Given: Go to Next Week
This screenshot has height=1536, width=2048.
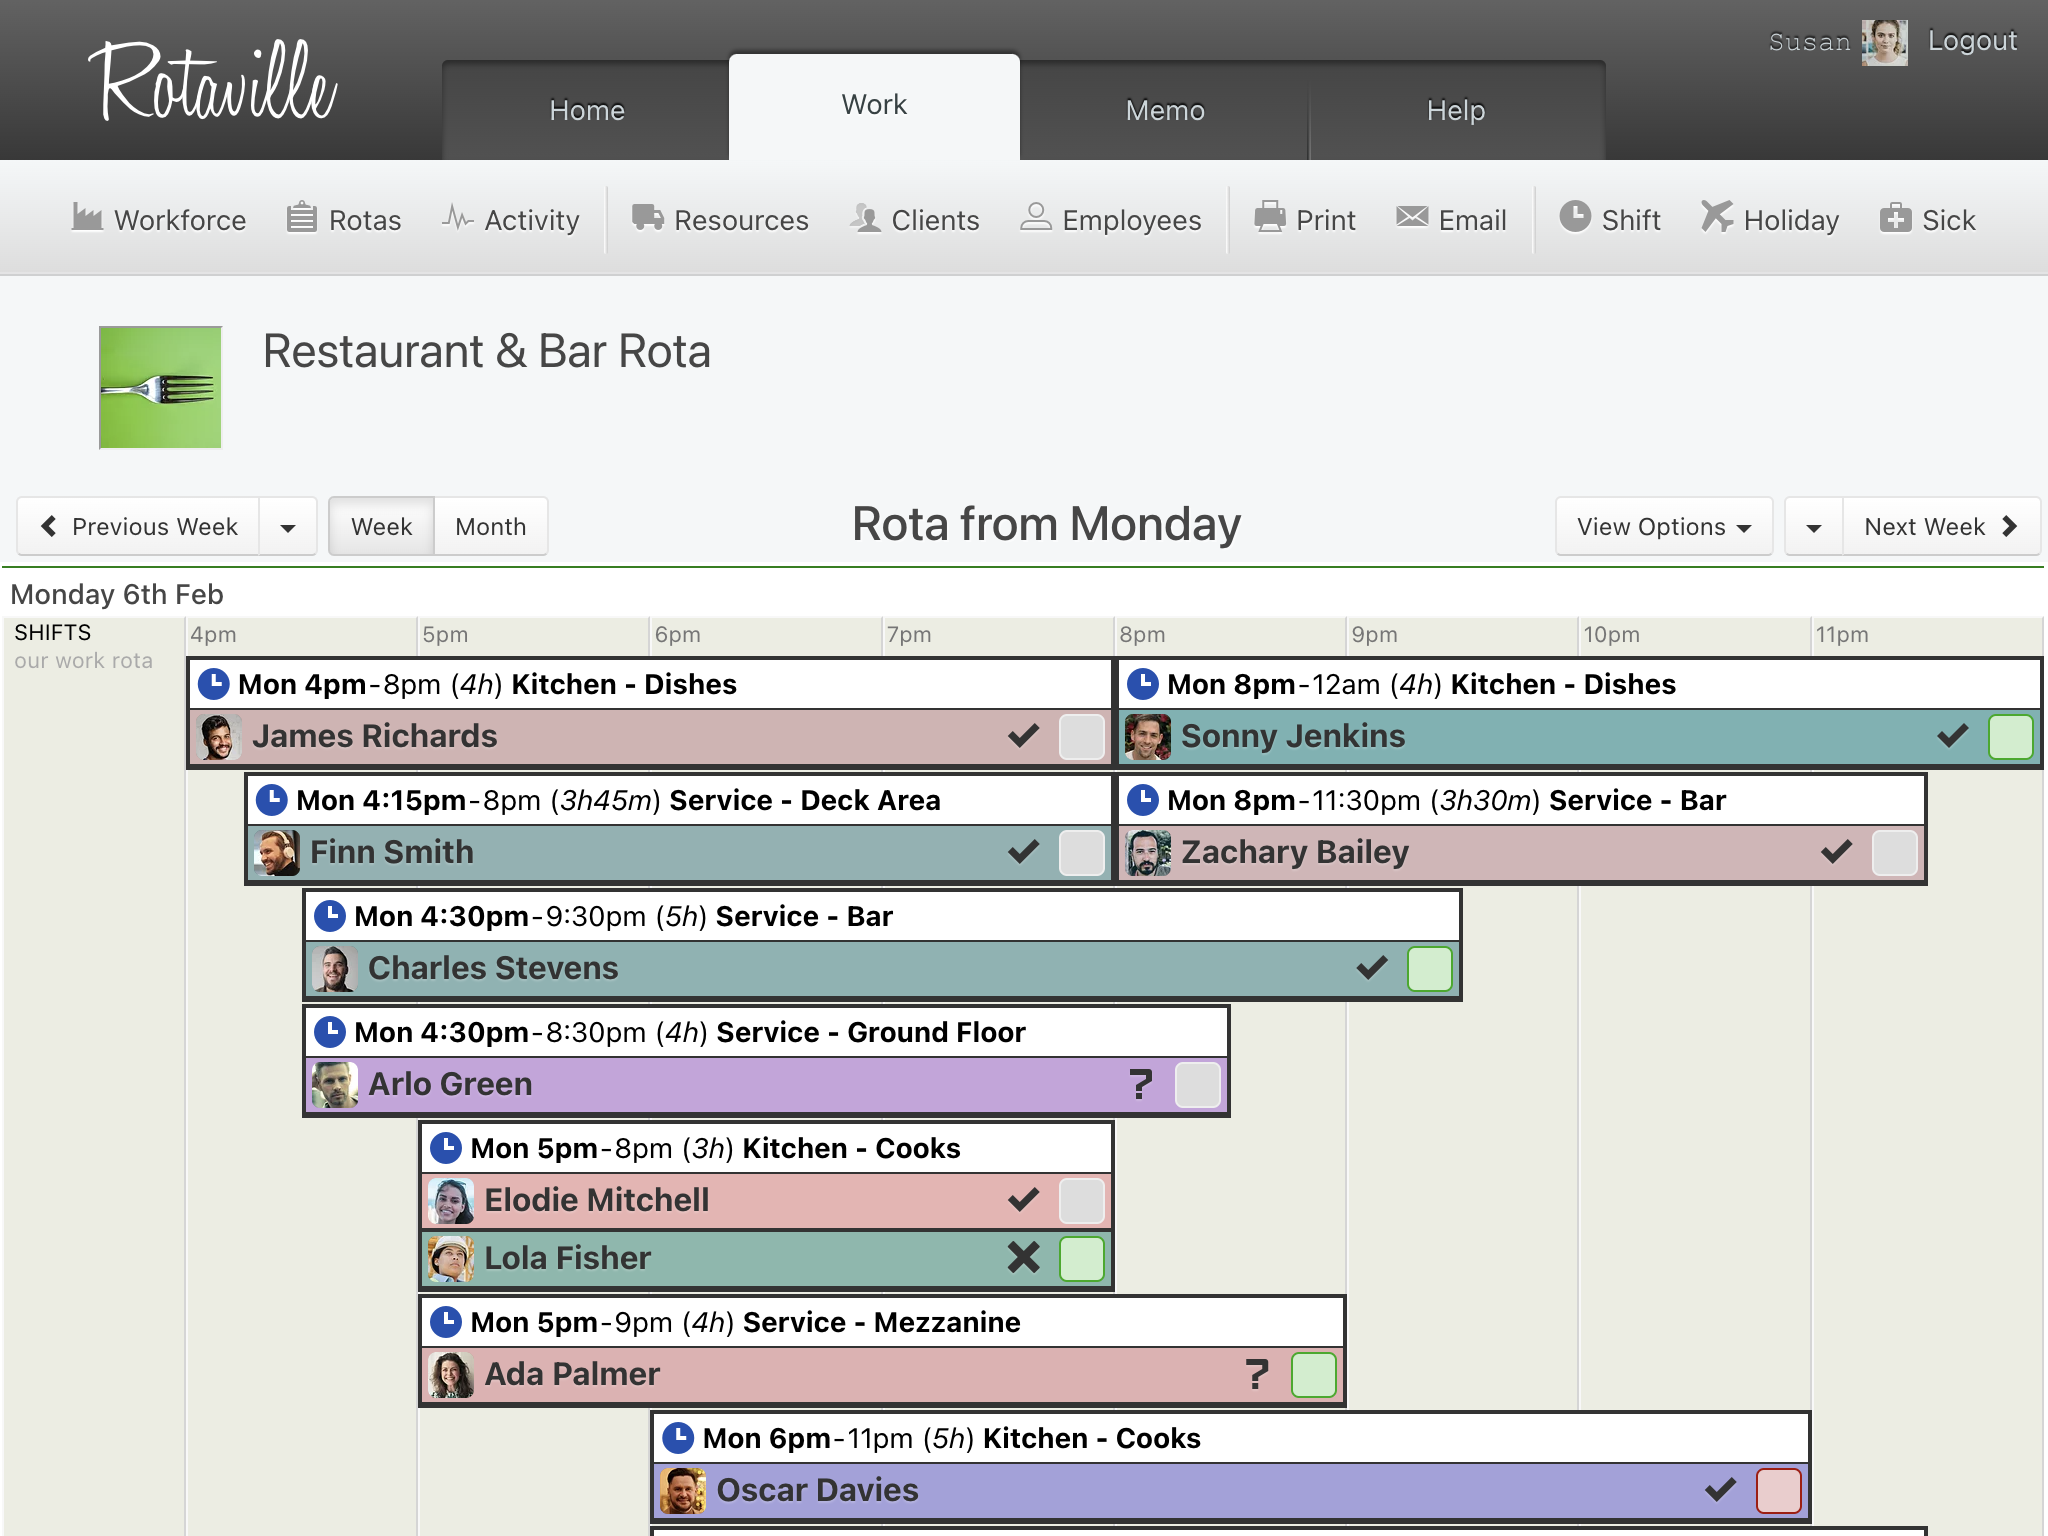Looking at the screenshot, I should (x=1940, y=527).
